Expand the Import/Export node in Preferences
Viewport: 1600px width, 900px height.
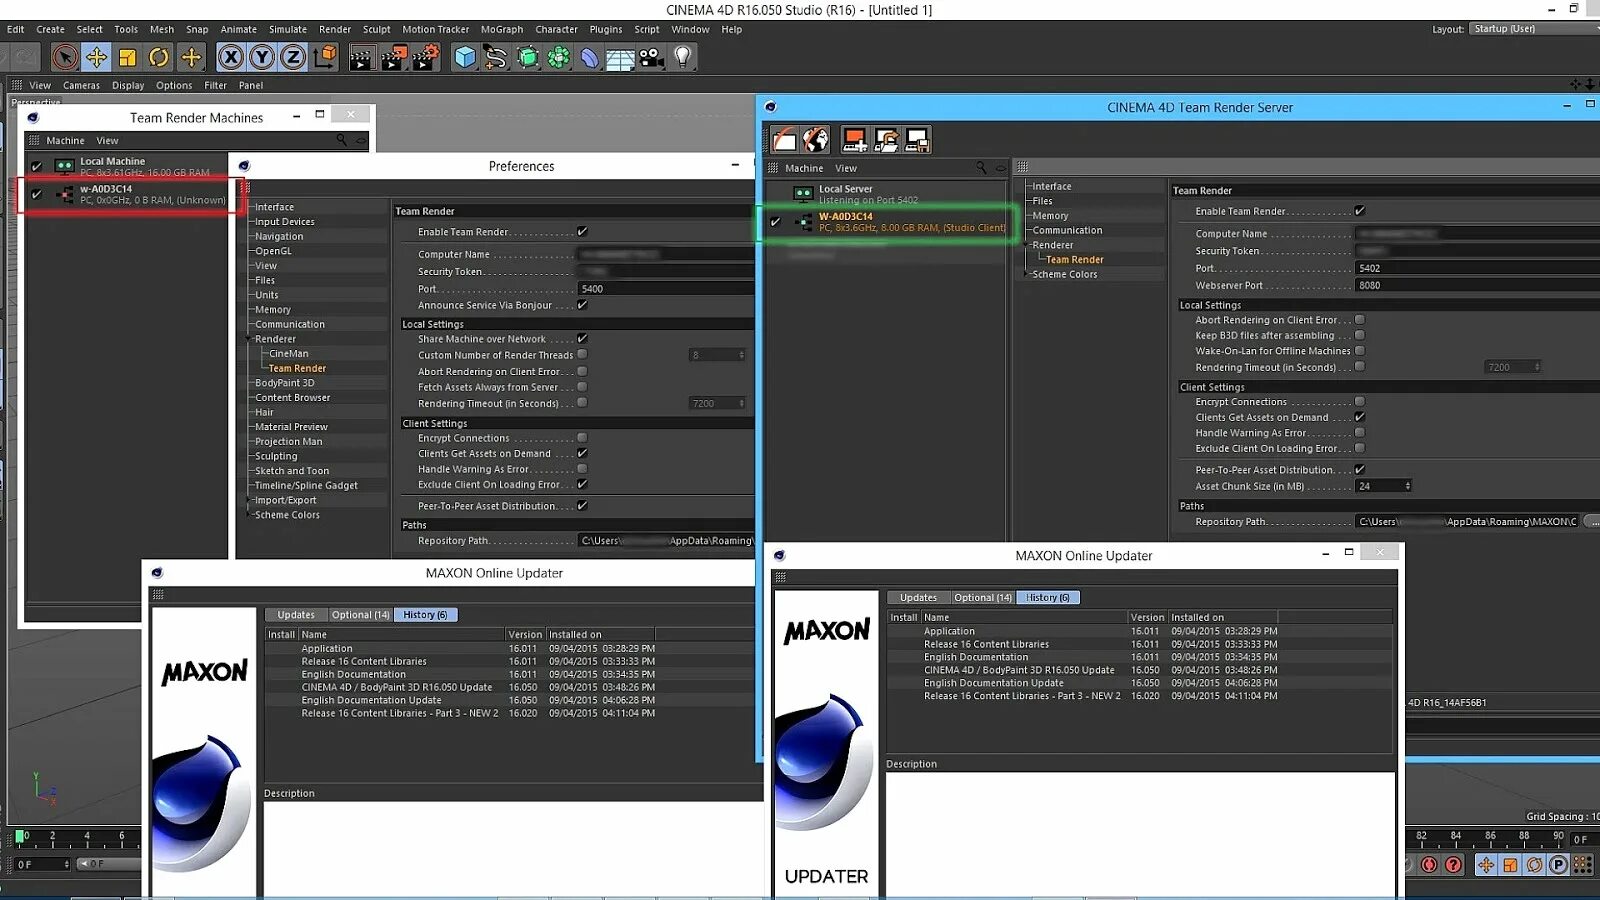tap(249, 500)
